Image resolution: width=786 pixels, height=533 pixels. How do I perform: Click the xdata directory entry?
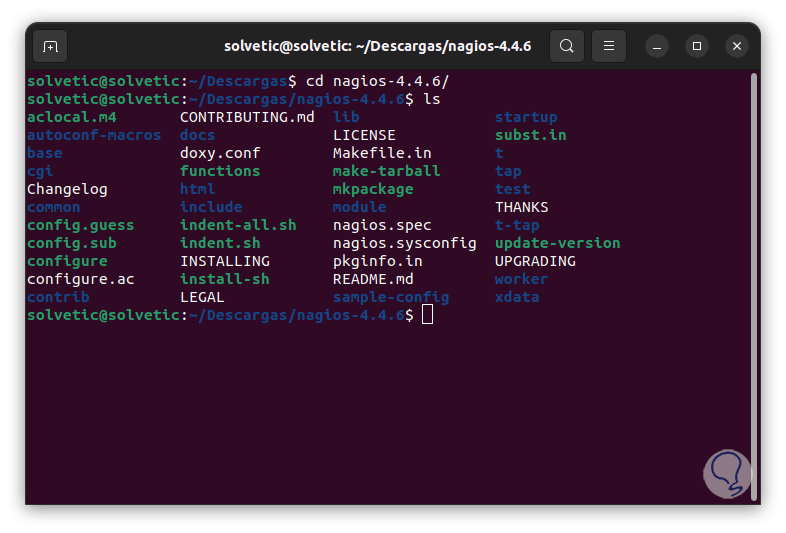click(x=517, y=297)
